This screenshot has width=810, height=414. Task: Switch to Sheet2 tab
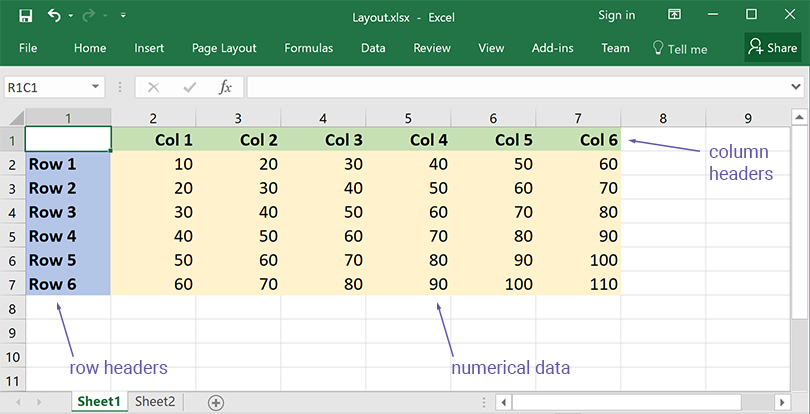(x=155, y=402)
